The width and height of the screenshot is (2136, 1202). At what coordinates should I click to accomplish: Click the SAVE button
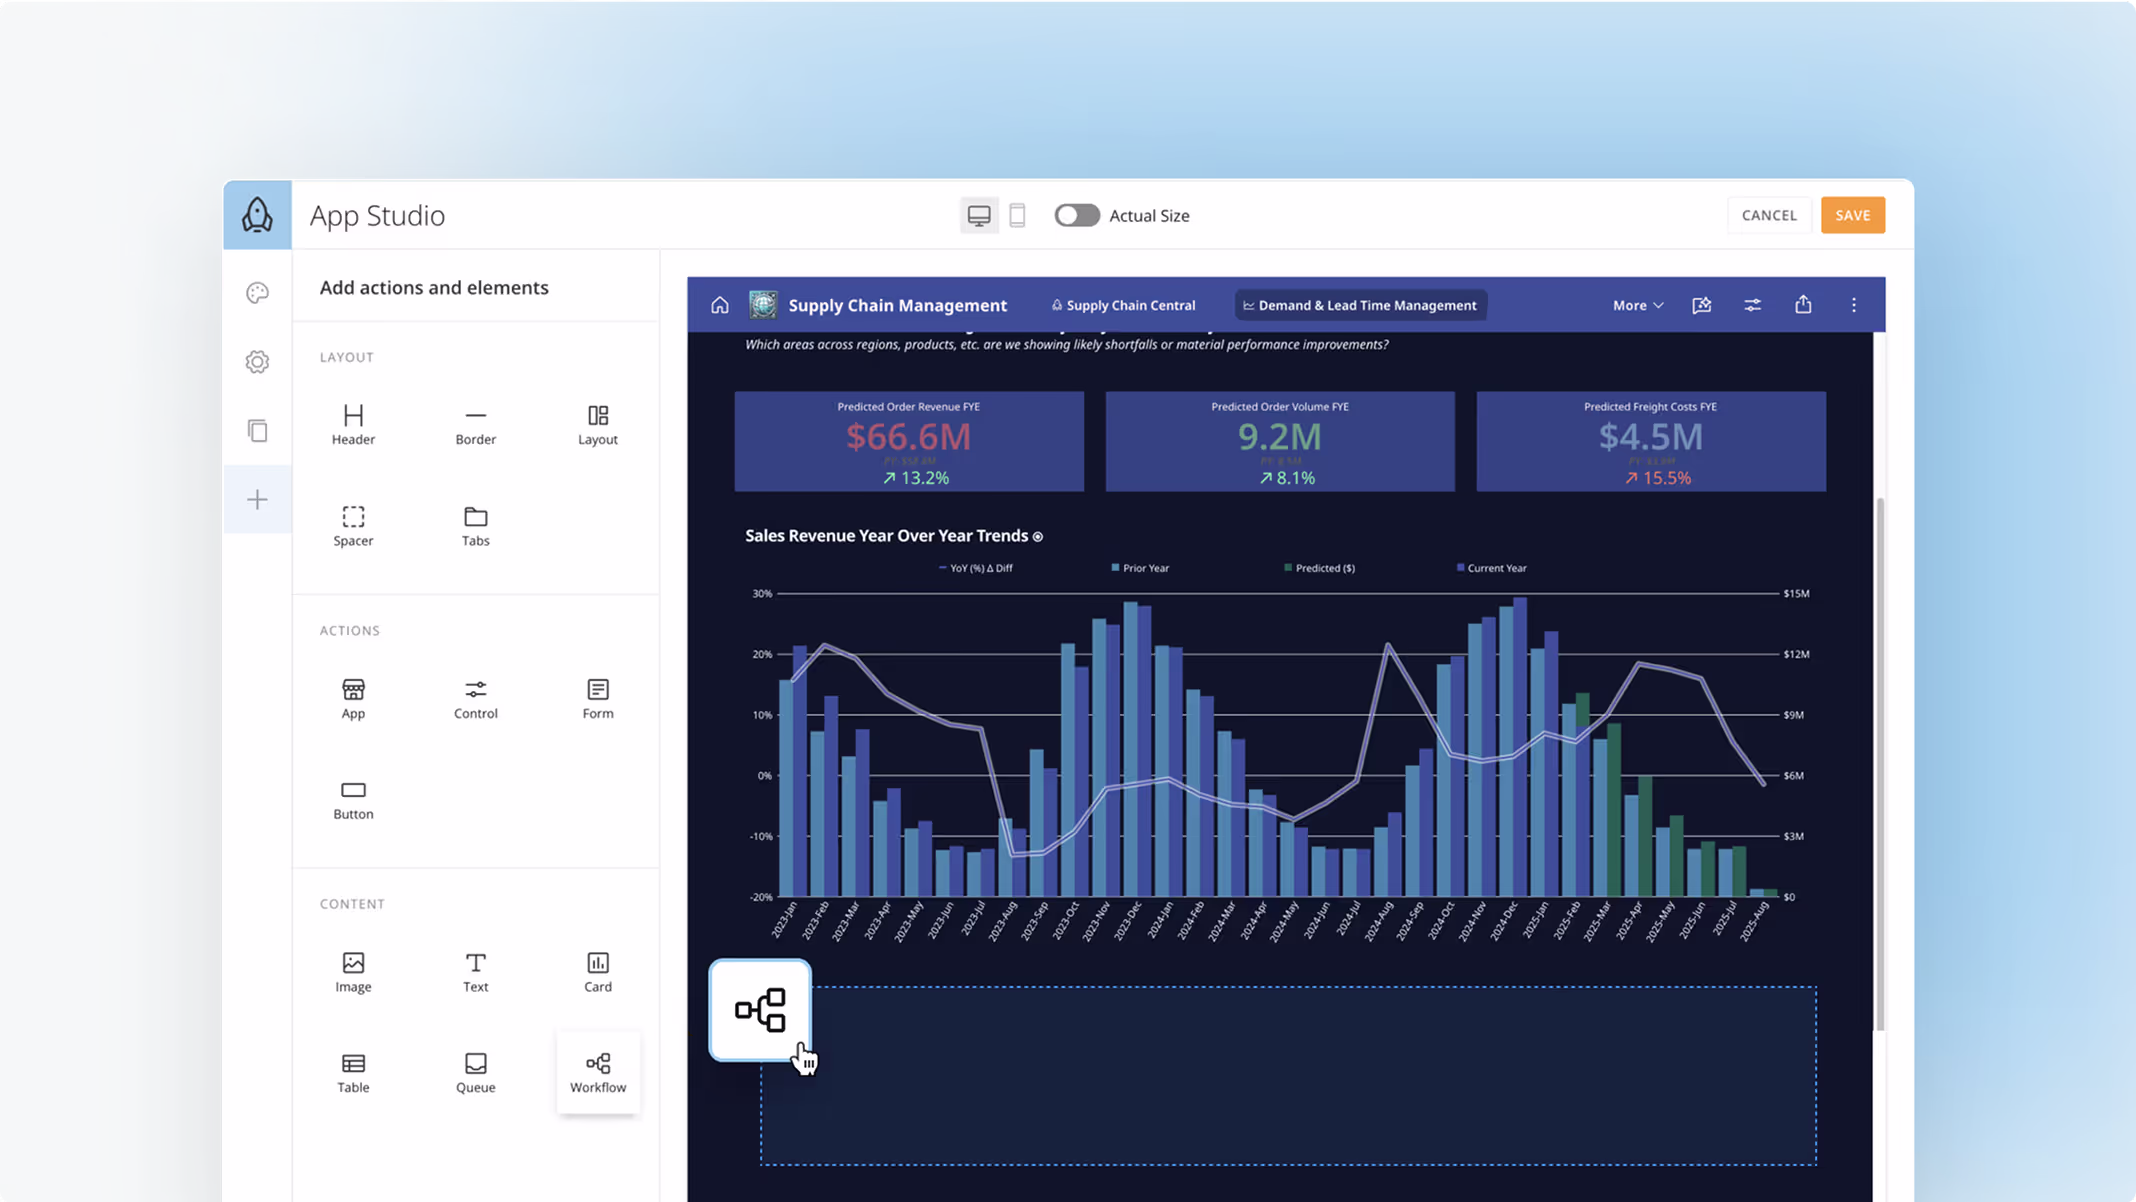pos(1852,215)
